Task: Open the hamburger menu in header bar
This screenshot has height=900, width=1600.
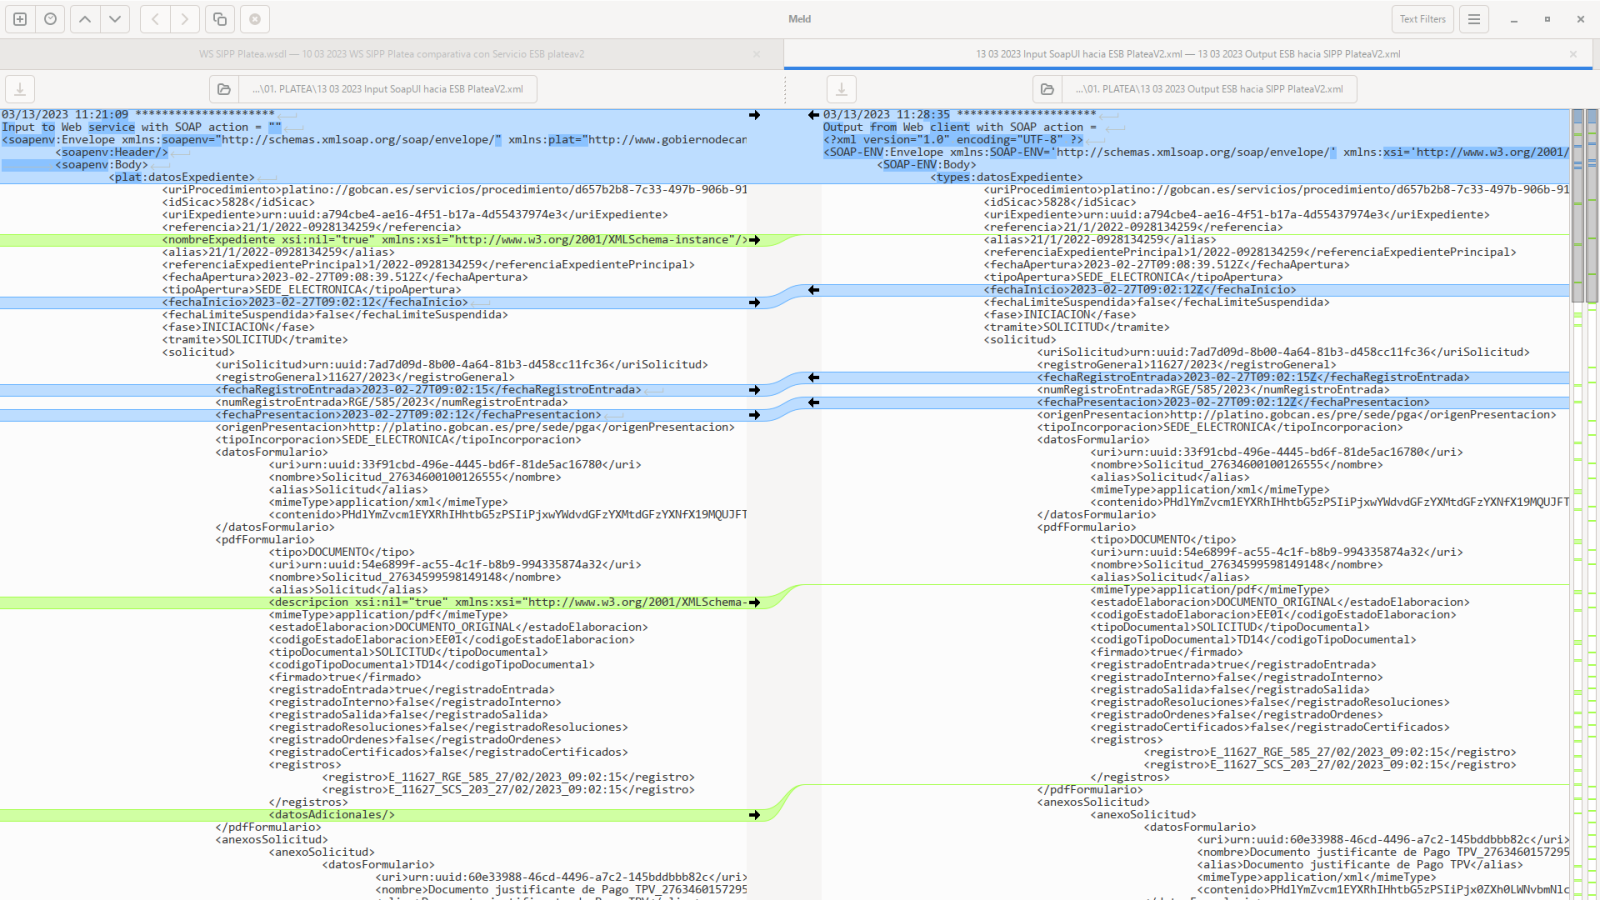Action: coord(1474,19)
